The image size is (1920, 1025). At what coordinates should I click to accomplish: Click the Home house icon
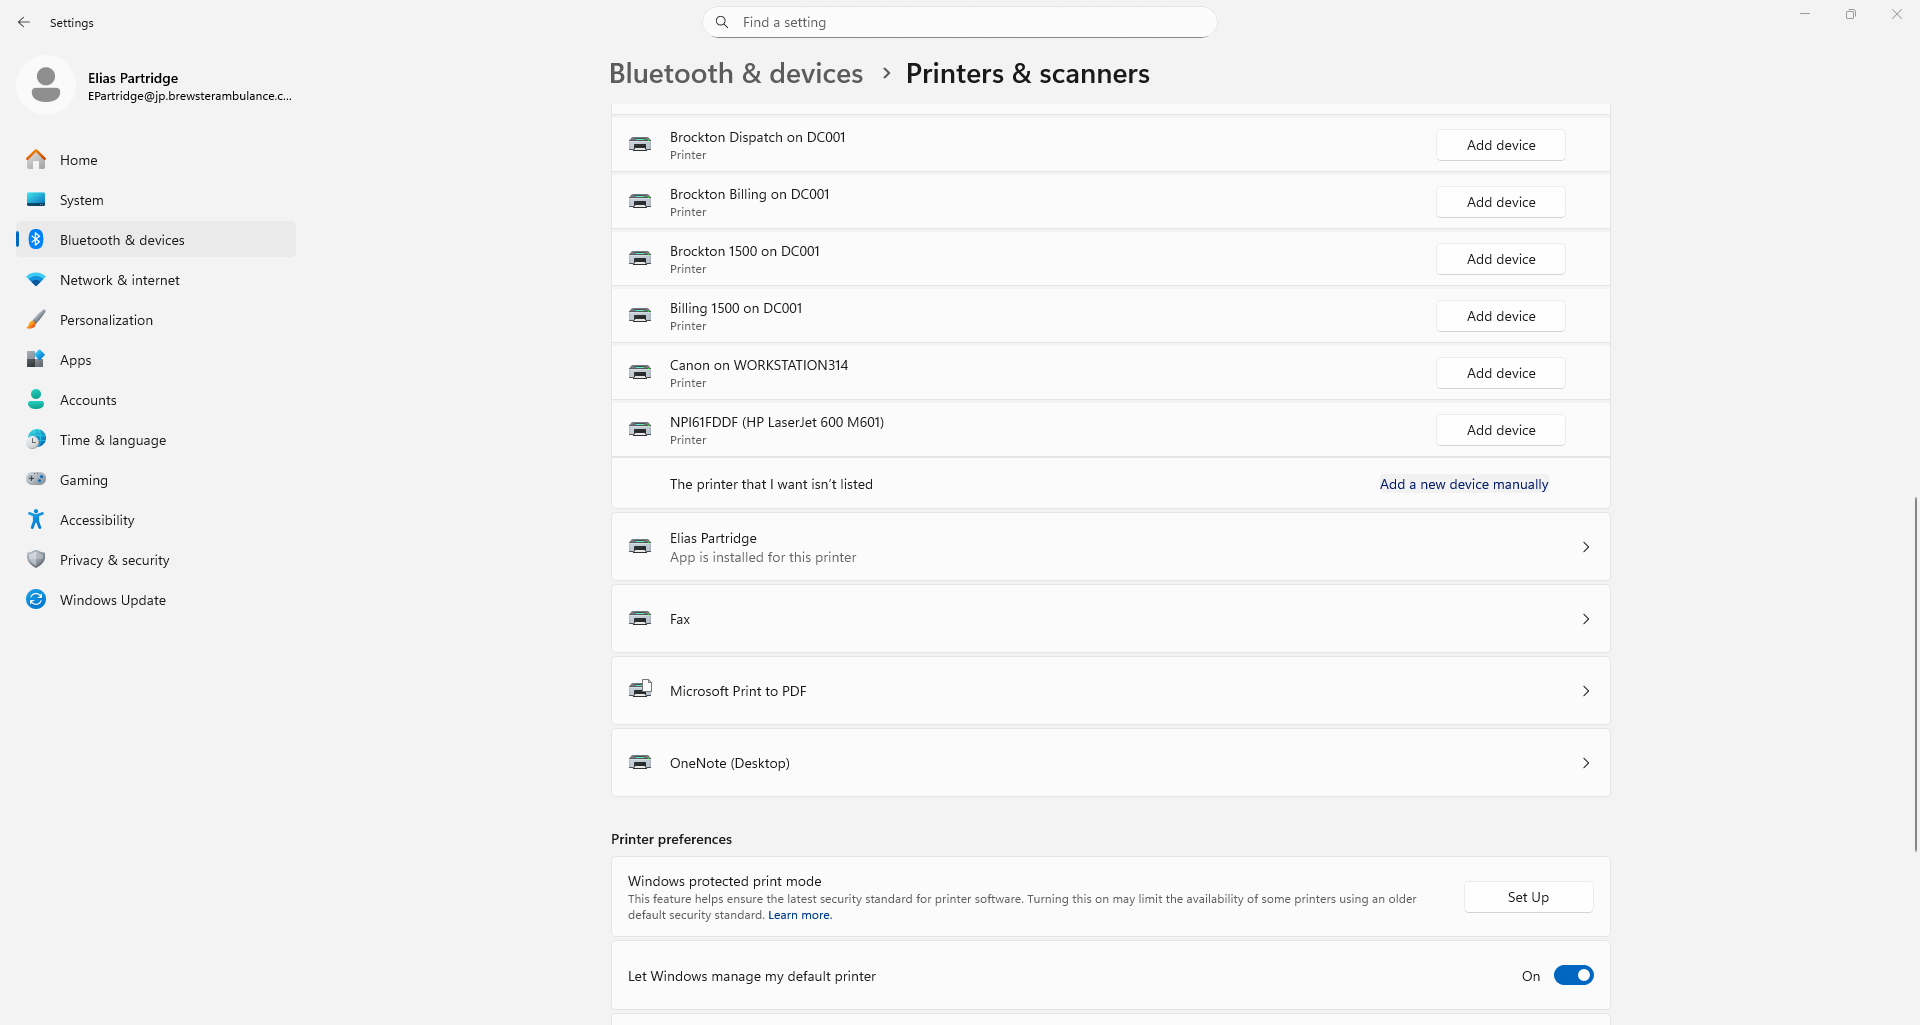pos(36,159)
